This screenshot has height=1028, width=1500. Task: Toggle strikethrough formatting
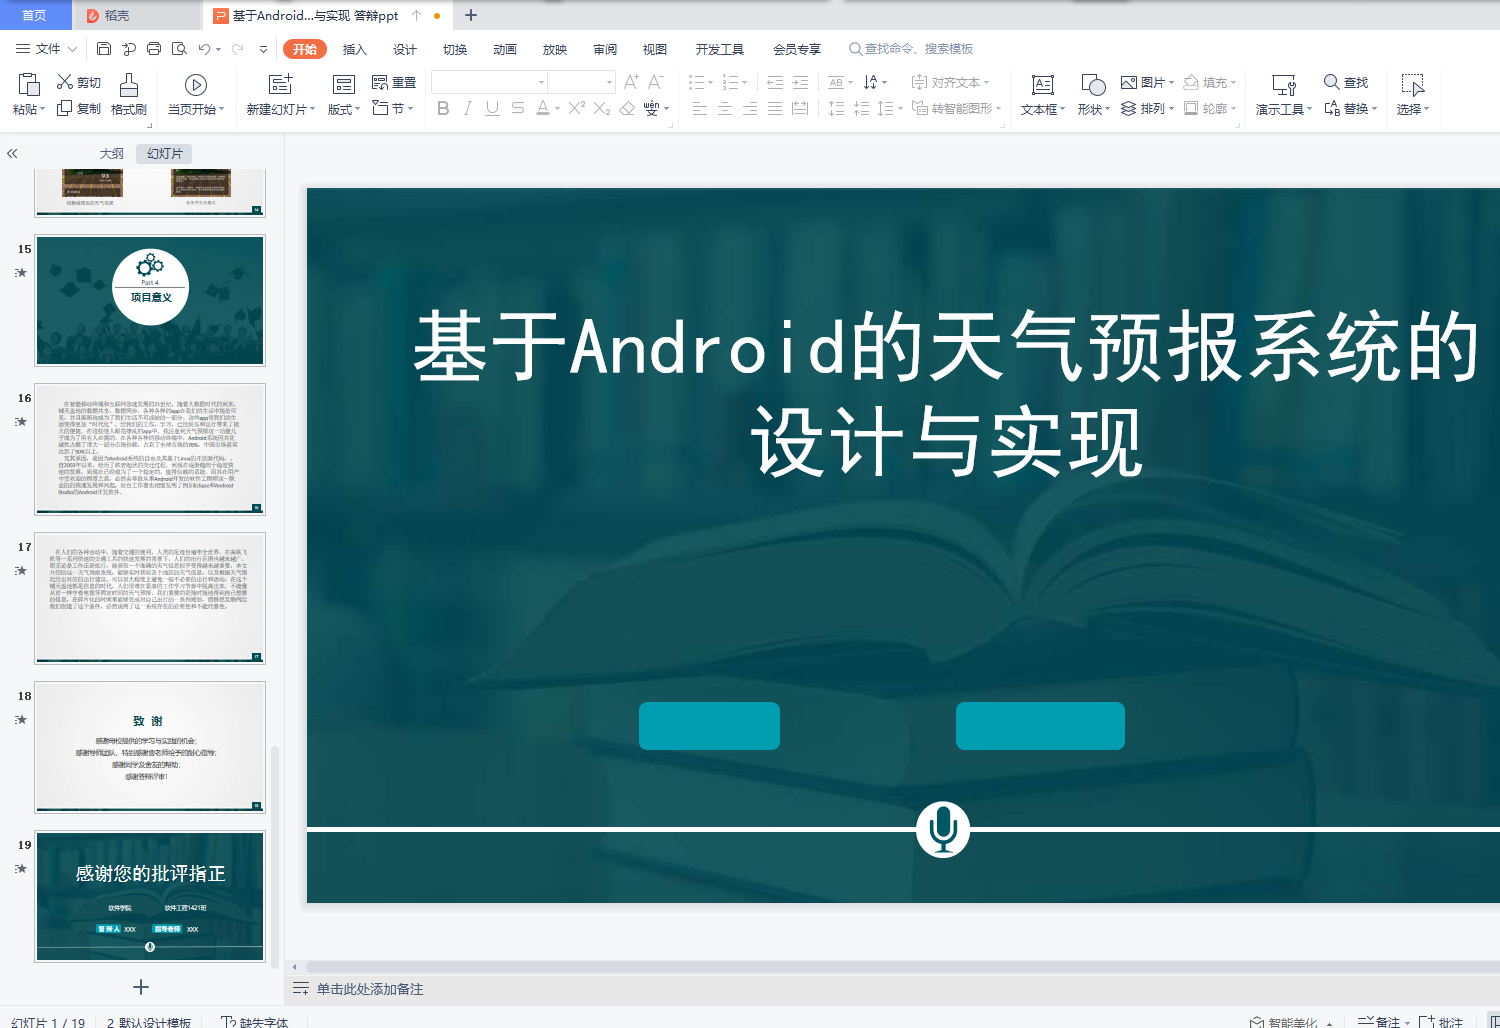[x=517, y=108]
